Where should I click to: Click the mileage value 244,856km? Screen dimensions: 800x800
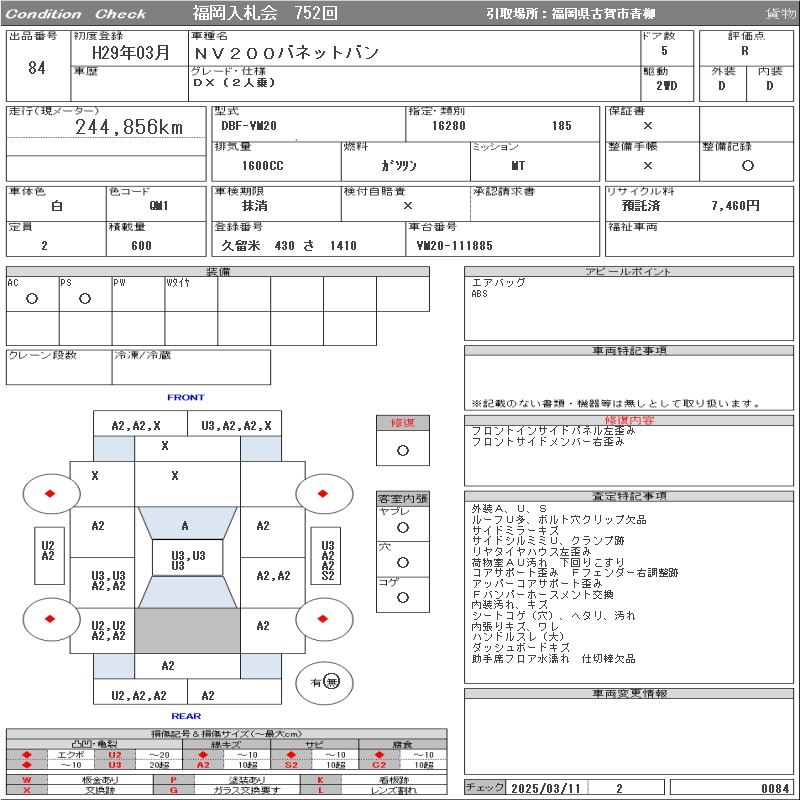click(129, 127)
